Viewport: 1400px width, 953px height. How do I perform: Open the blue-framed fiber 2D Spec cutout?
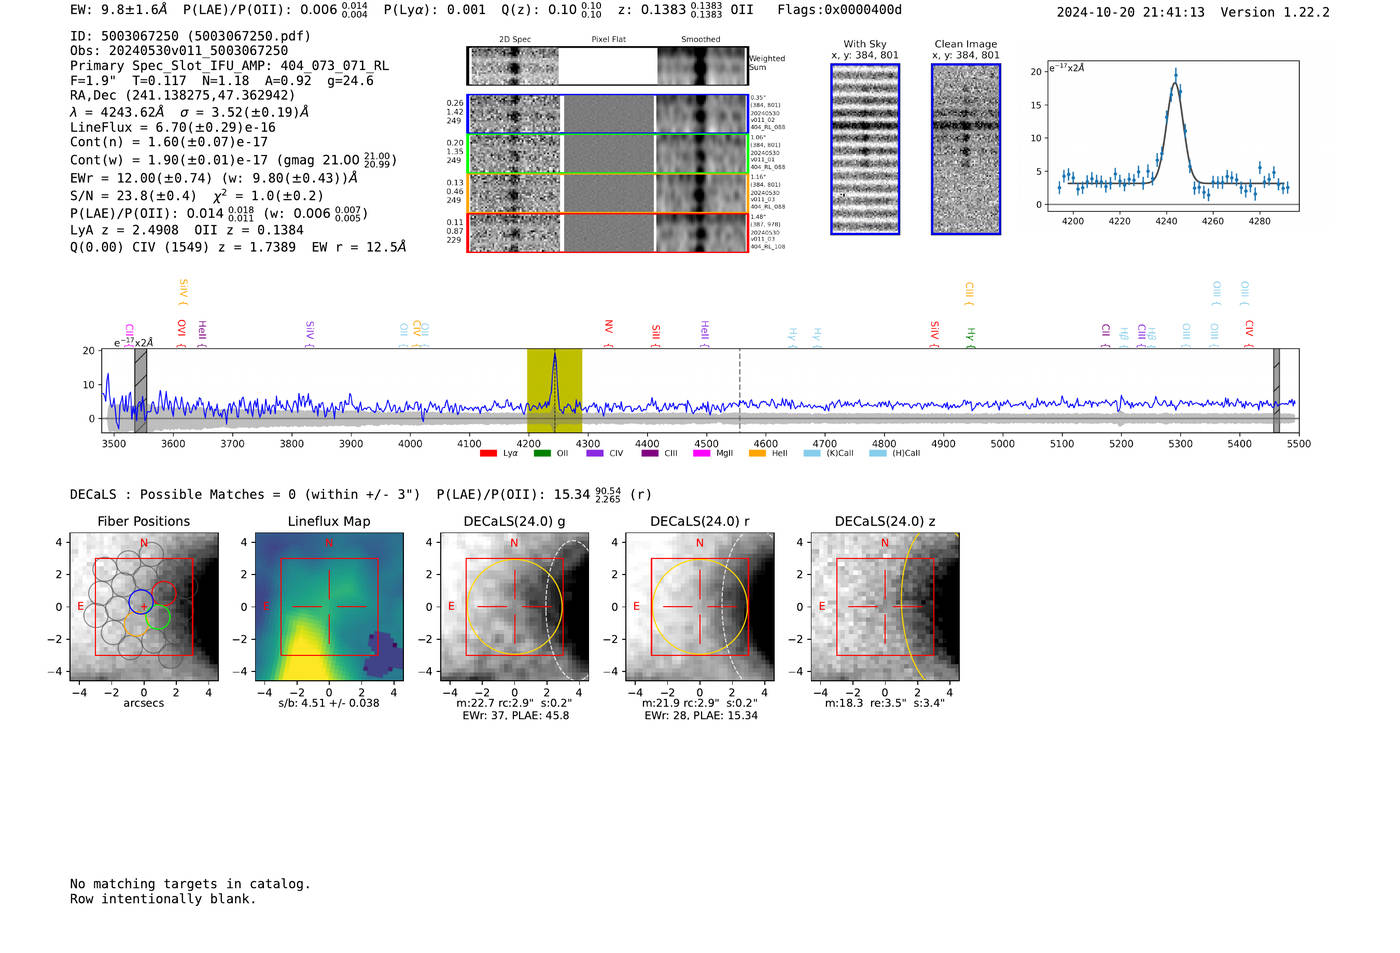click(514, 114)
